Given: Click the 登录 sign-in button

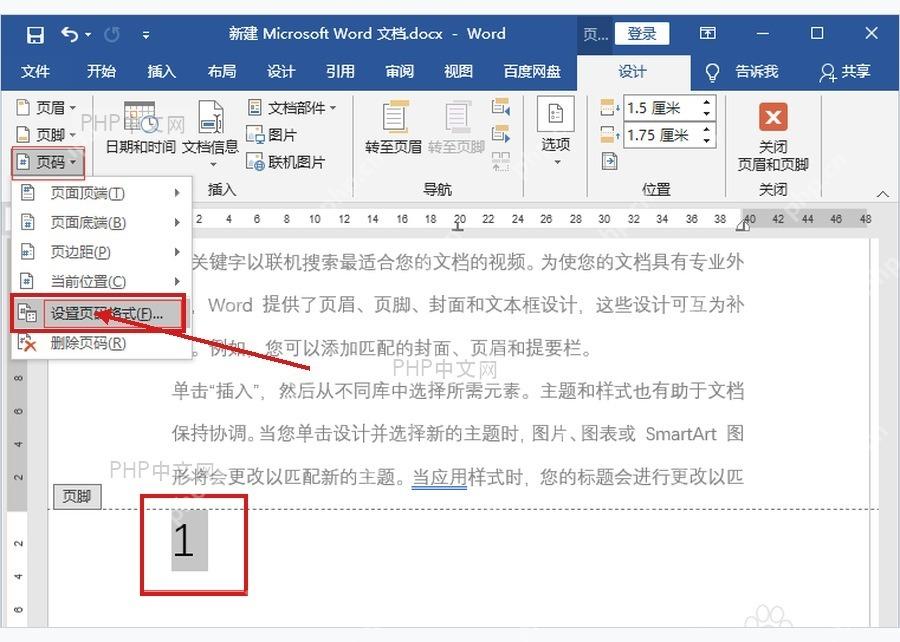Looking at the screenshot, I should (642, 33).
